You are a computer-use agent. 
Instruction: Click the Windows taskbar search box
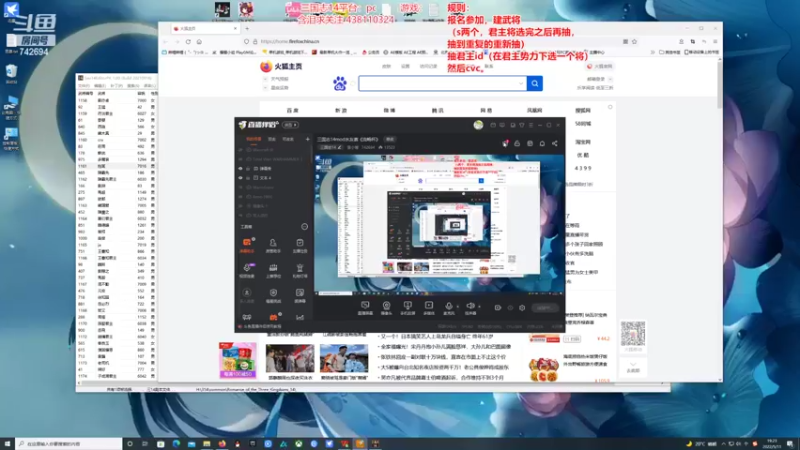(69, 444)
